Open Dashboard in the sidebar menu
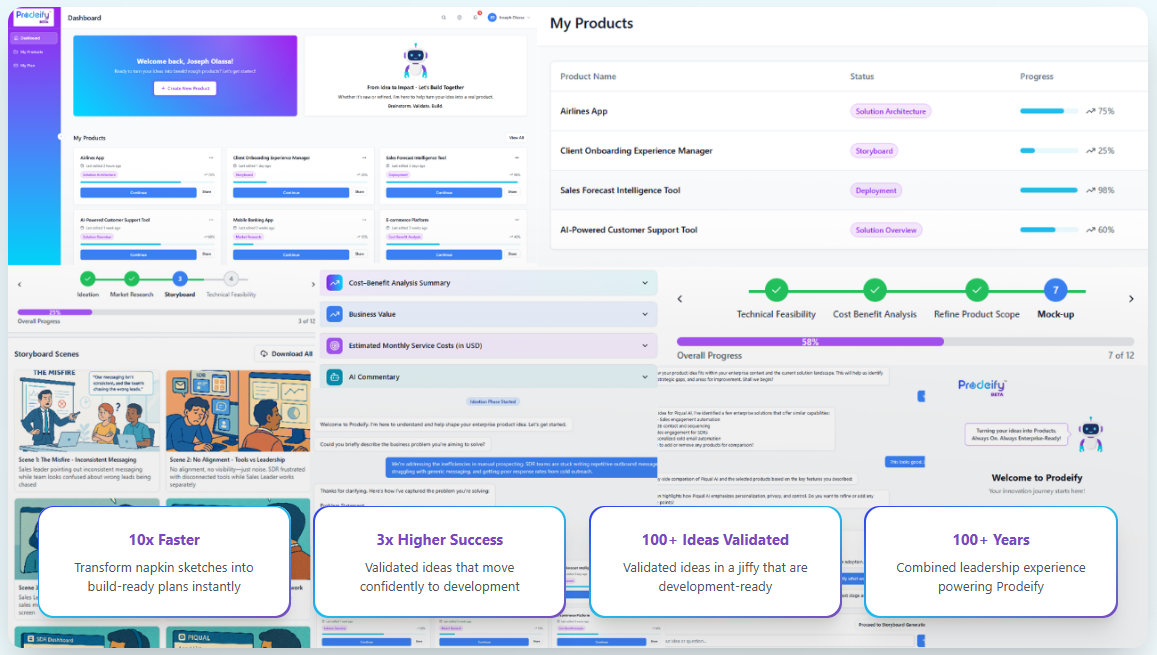The image size is (1157, 655). 33,38
